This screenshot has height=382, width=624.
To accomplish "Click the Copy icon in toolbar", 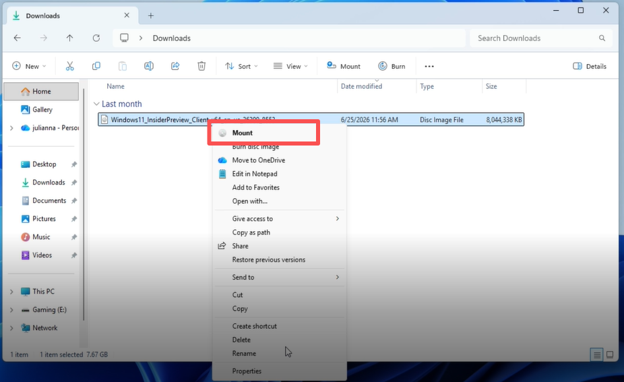I will 96,66.
